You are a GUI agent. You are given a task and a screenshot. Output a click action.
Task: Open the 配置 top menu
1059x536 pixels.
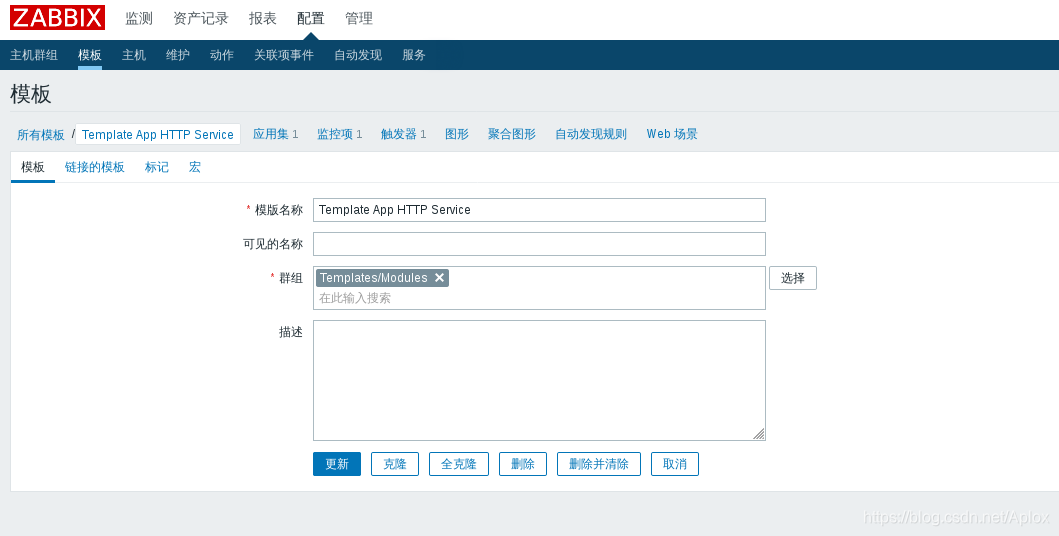tap(311, 18)
